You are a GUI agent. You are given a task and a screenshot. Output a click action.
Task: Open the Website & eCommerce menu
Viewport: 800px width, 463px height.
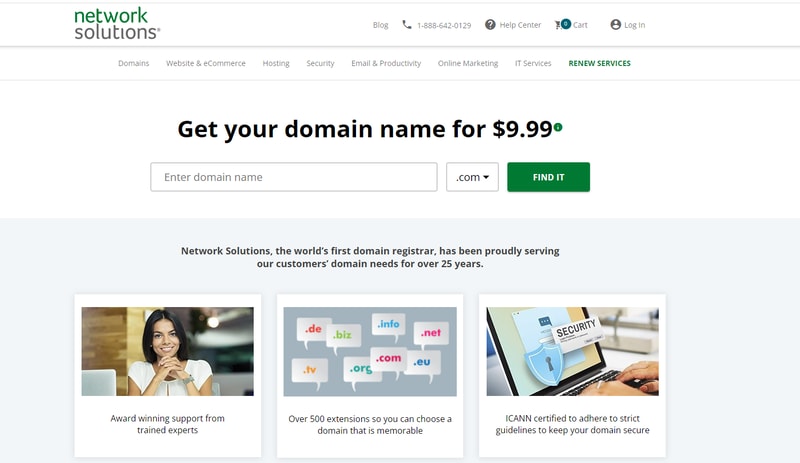click(x=206, y=63)
